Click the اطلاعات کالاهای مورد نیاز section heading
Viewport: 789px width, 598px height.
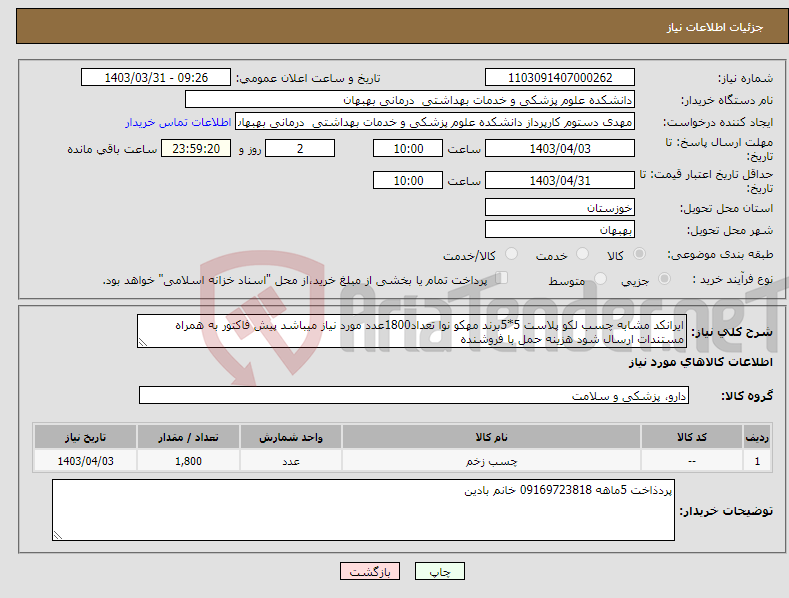click(x=700, y=362)
